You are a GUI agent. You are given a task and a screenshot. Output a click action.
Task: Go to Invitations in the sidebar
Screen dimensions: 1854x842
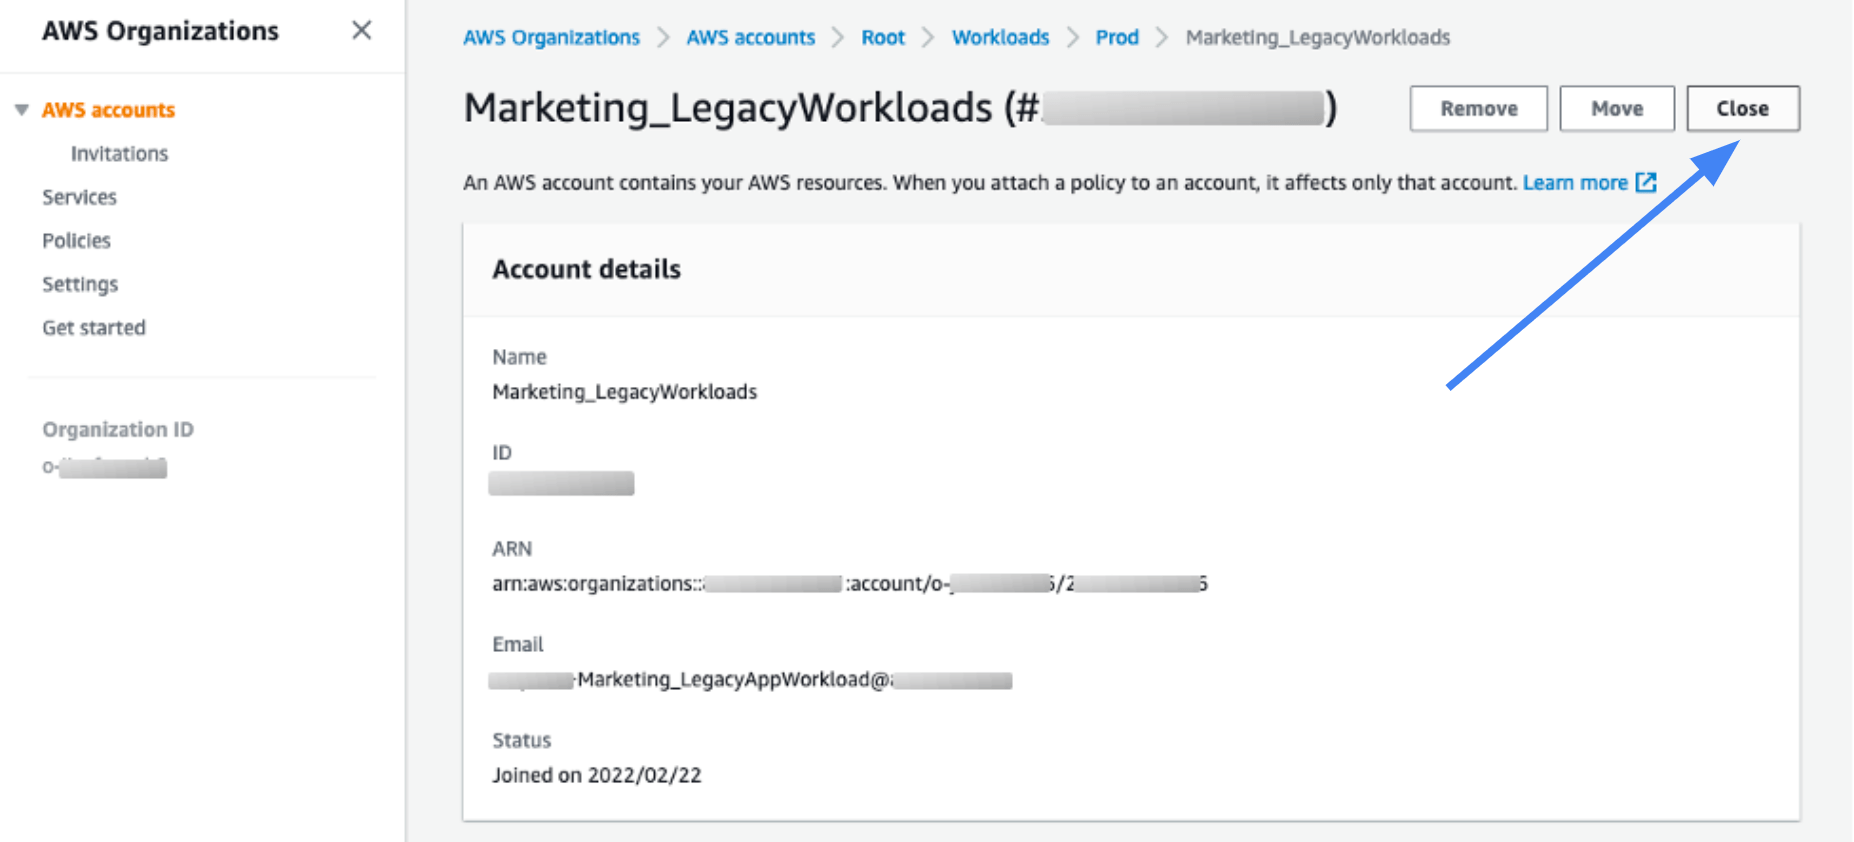click(119, 154)
